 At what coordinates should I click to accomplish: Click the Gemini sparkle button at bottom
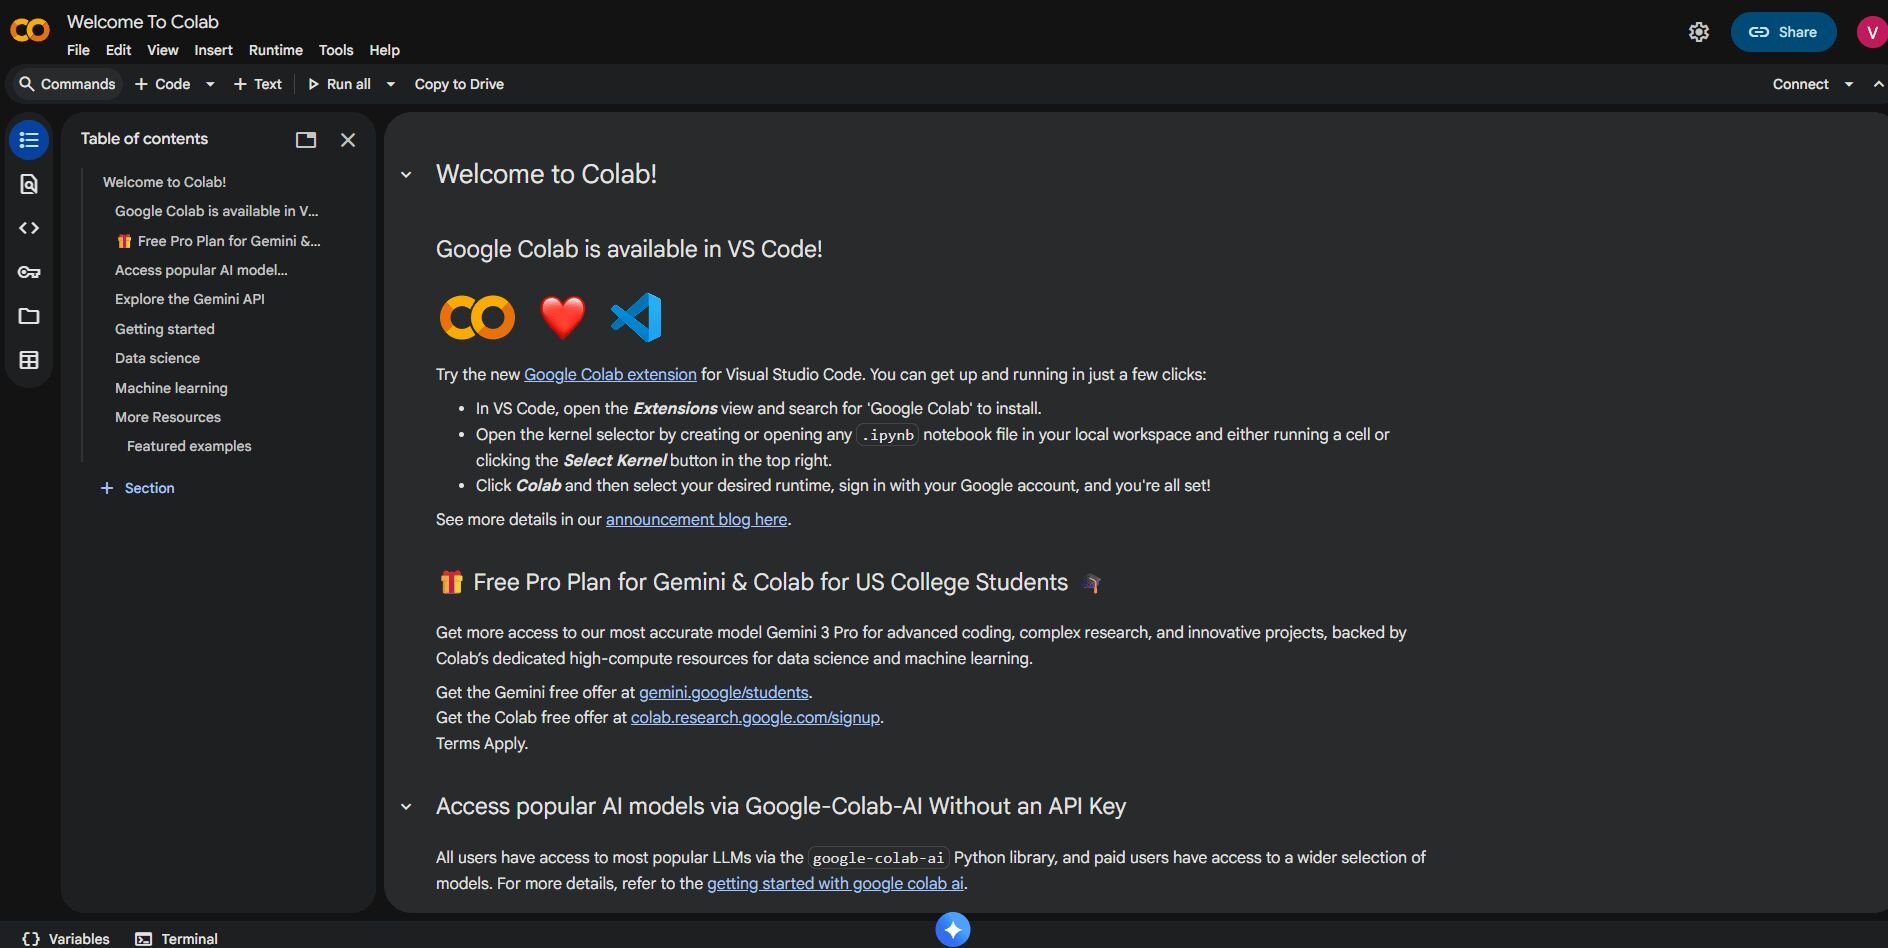pyautogui.click(x=952, y=930)
